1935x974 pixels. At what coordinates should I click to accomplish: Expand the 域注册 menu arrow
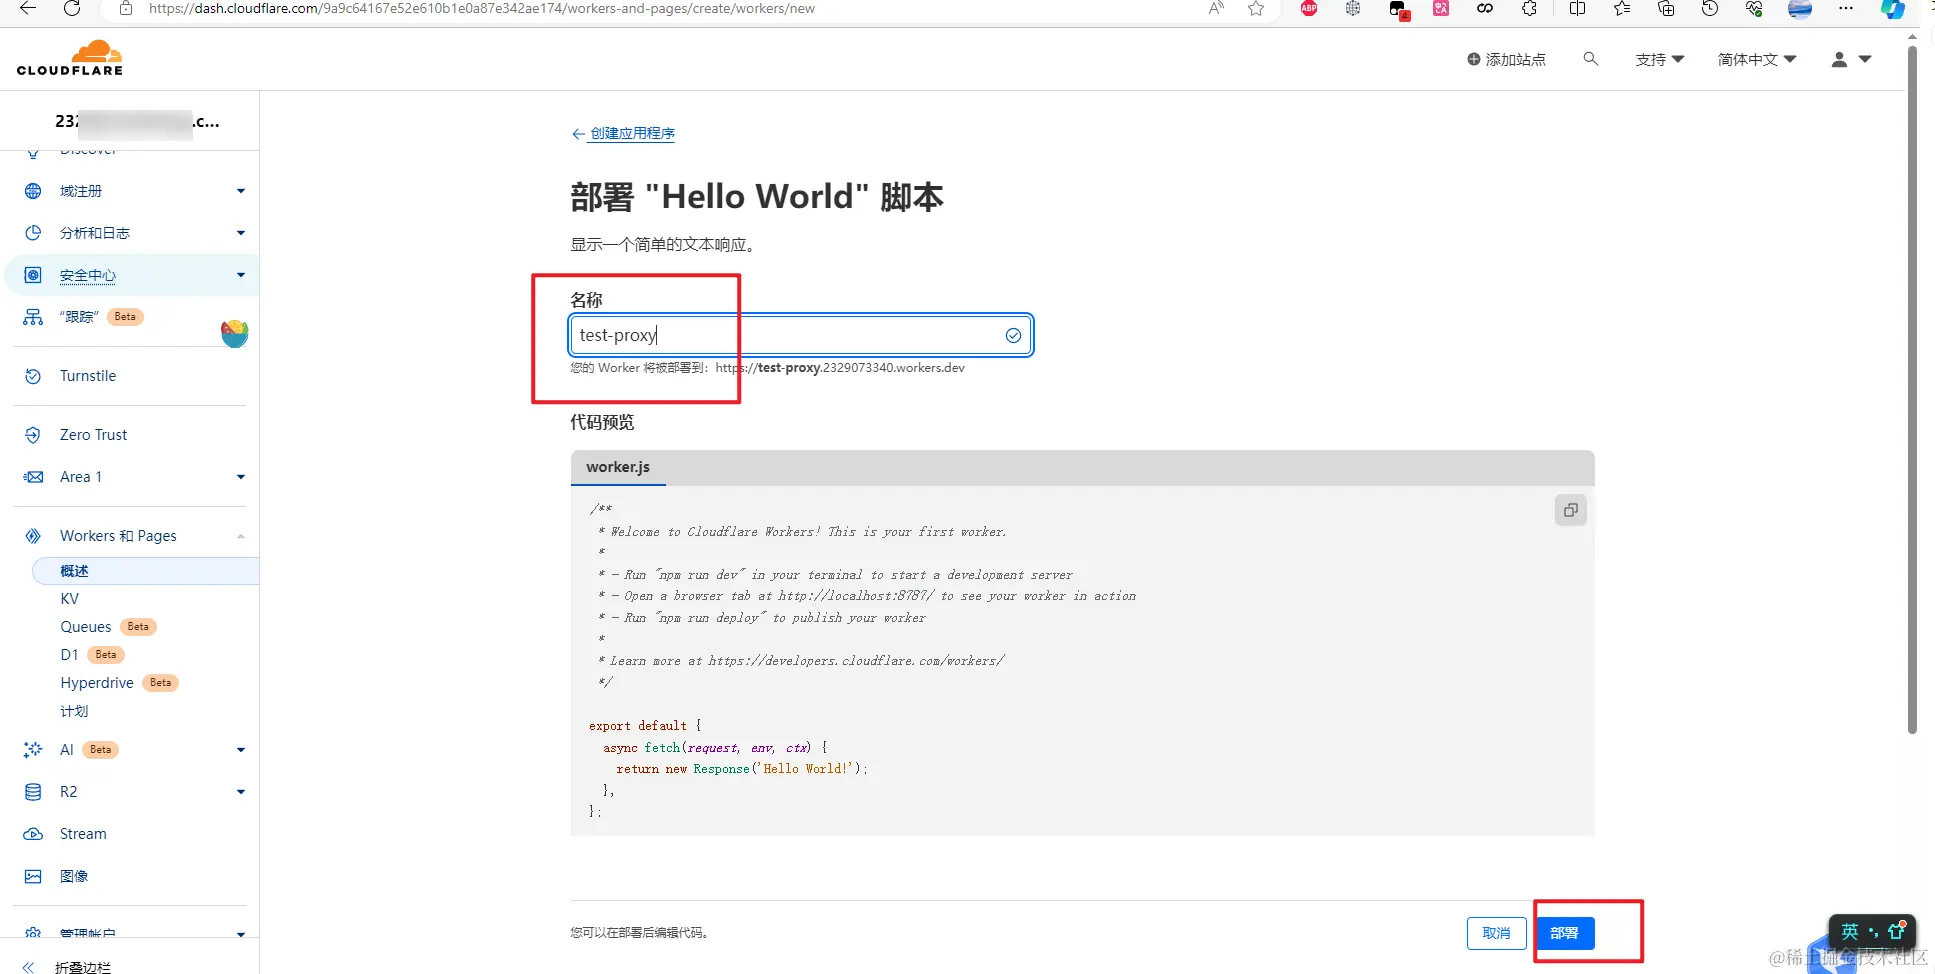pos(241,191)
